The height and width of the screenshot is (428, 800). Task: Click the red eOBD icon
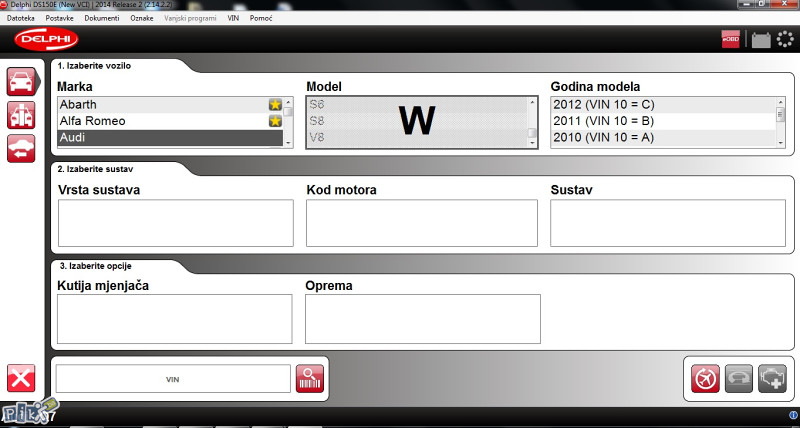tap(731, 39)
